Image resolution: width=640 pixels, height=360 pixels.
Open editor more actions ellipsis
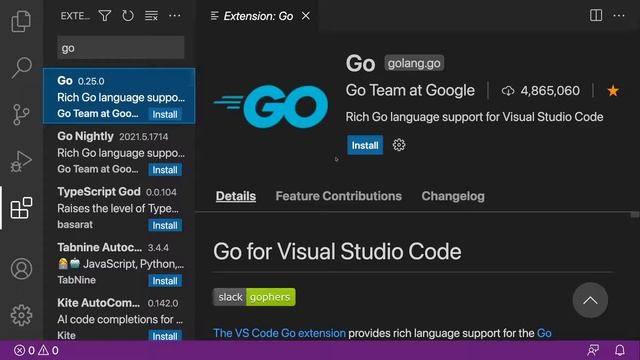tap(619, 16)
